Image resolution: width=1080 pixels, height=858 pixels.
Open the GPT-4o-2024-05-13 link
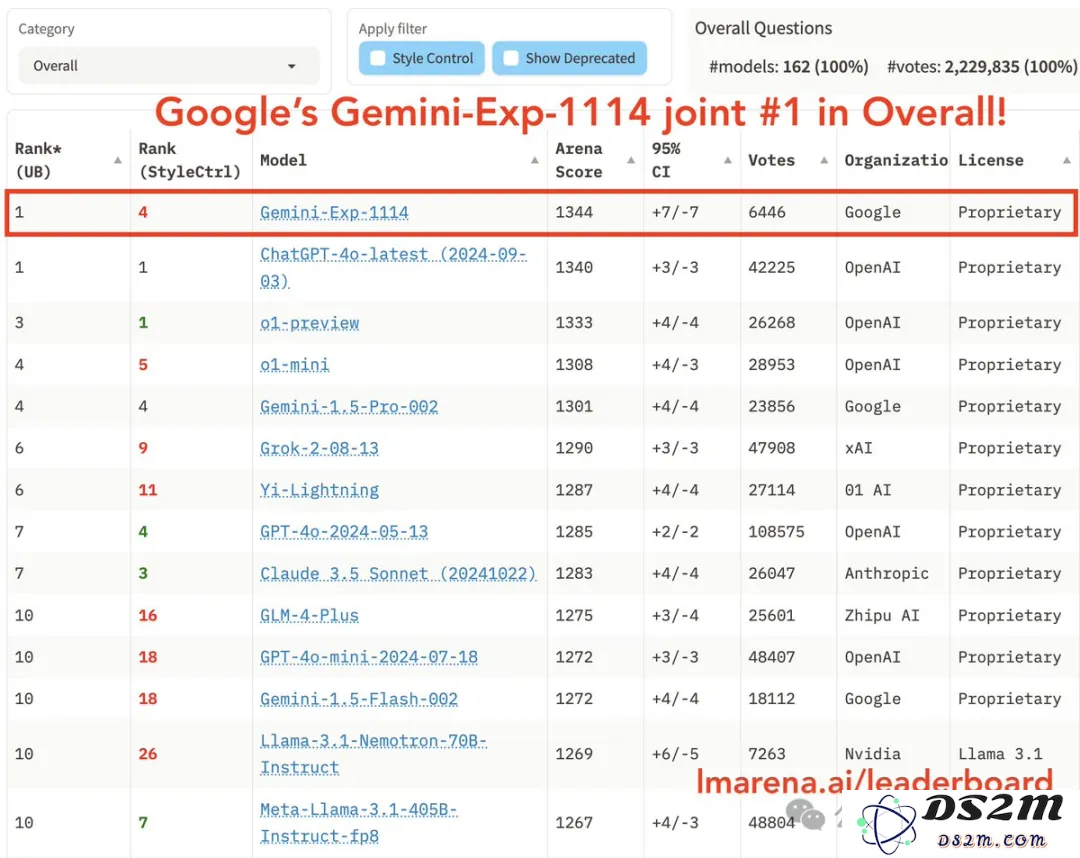[x=344, y=532]
